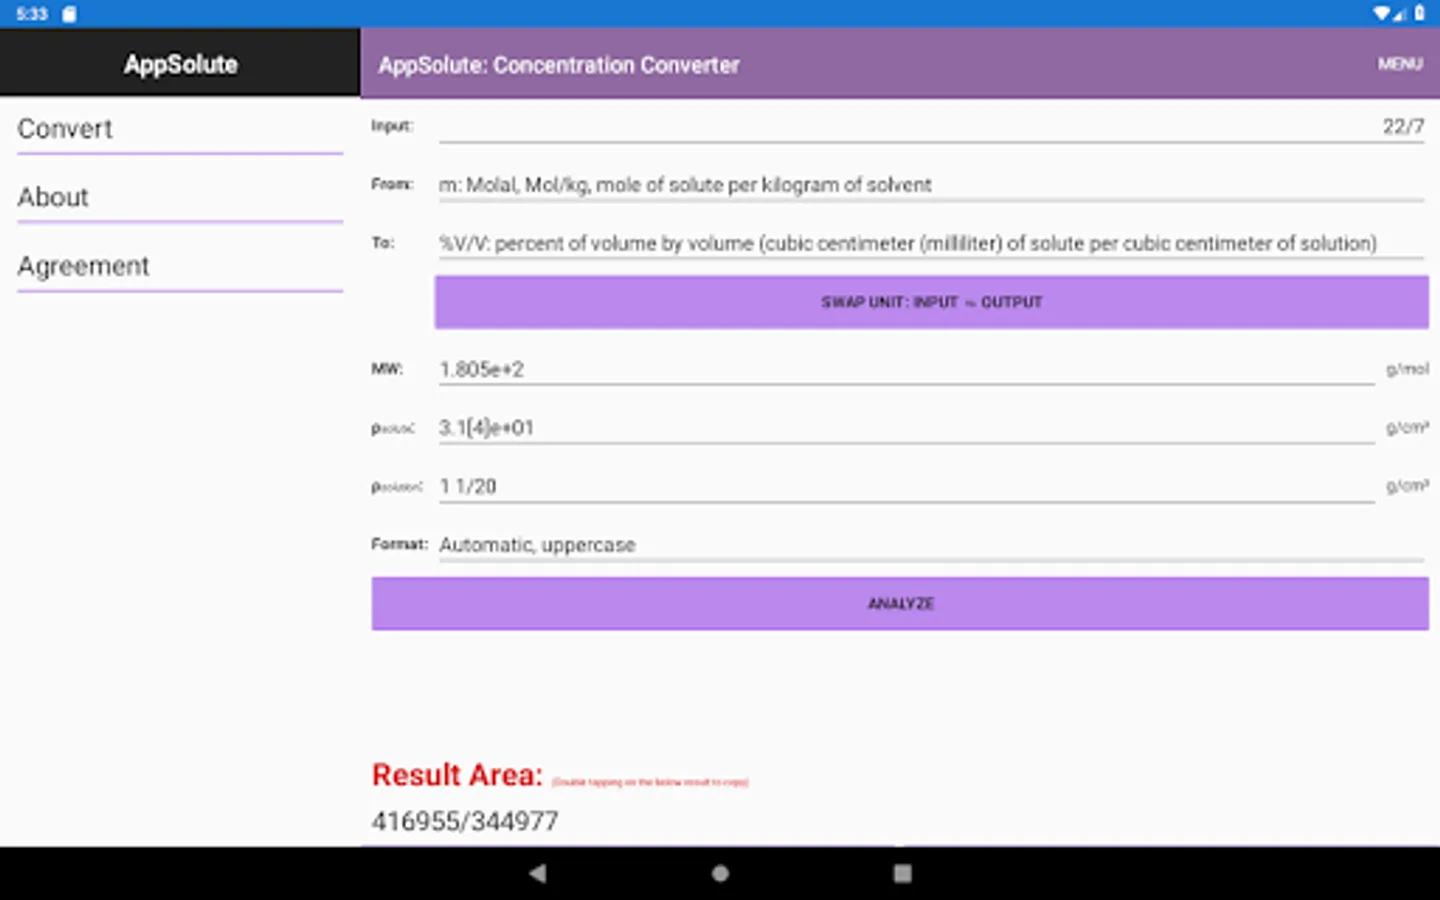Tap the Android back navigation icon
This screenshot has width=1440, height=900.
point(538,873)
